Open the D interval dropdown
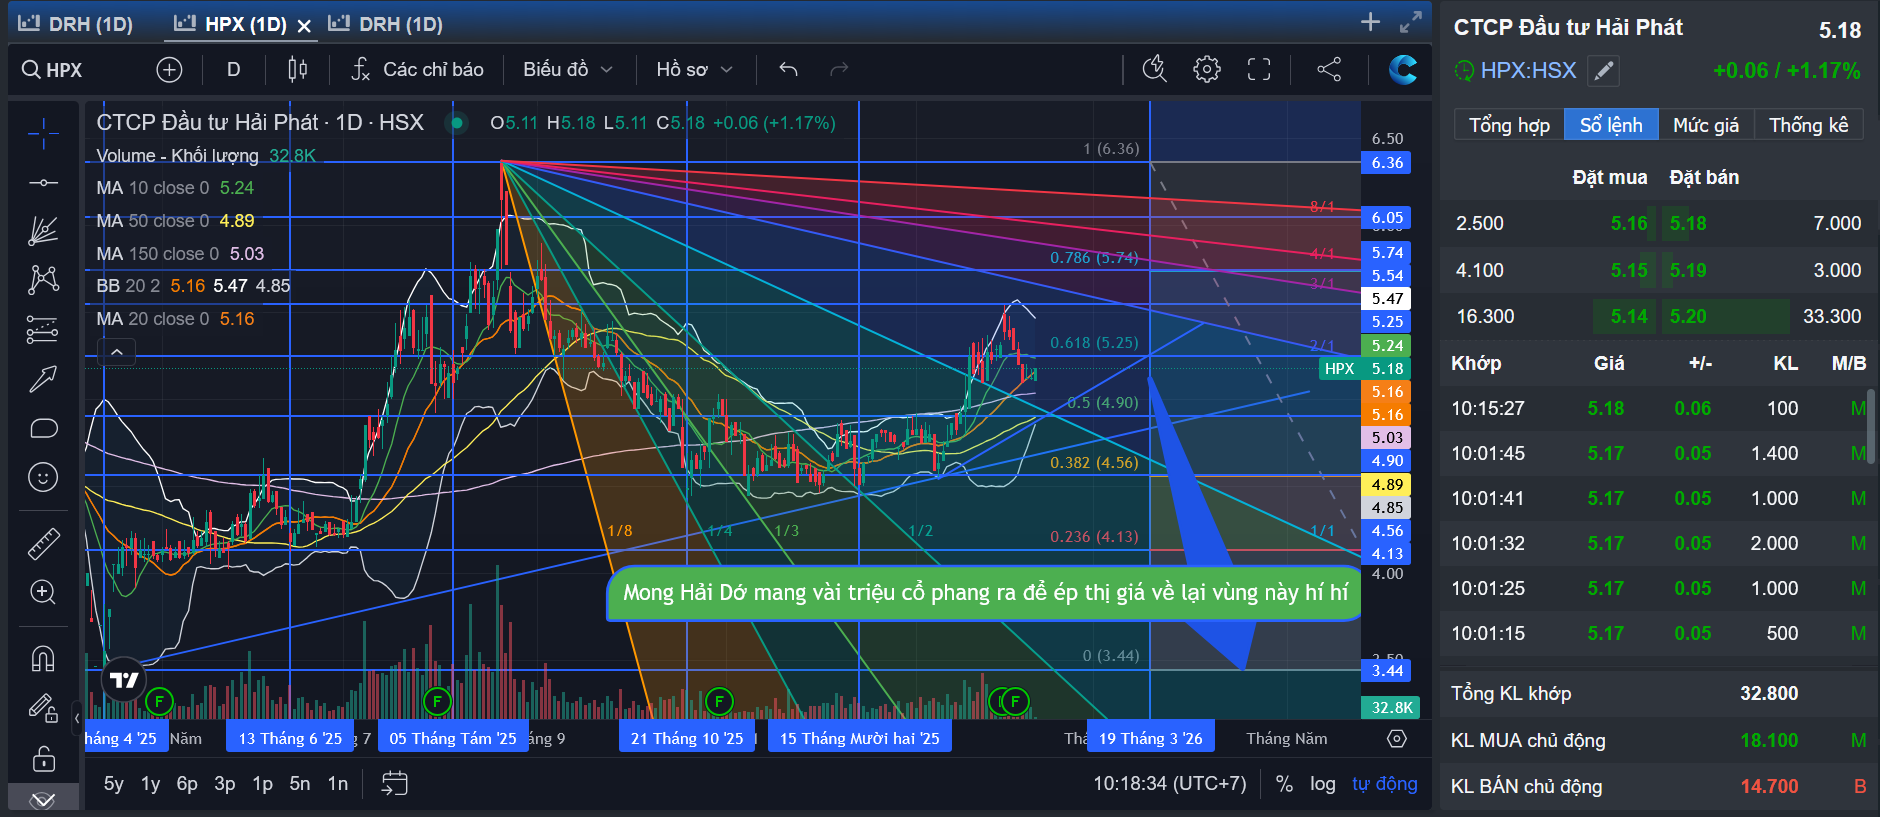The width and height of the screenshot is (1880, 817). (x=234, y=69)
